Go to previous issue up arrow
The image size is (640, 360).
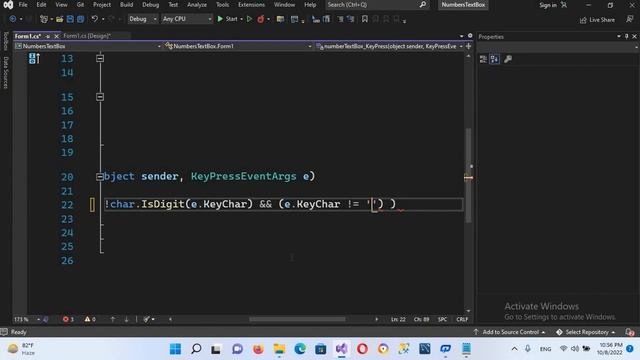[x=113, y=319]
